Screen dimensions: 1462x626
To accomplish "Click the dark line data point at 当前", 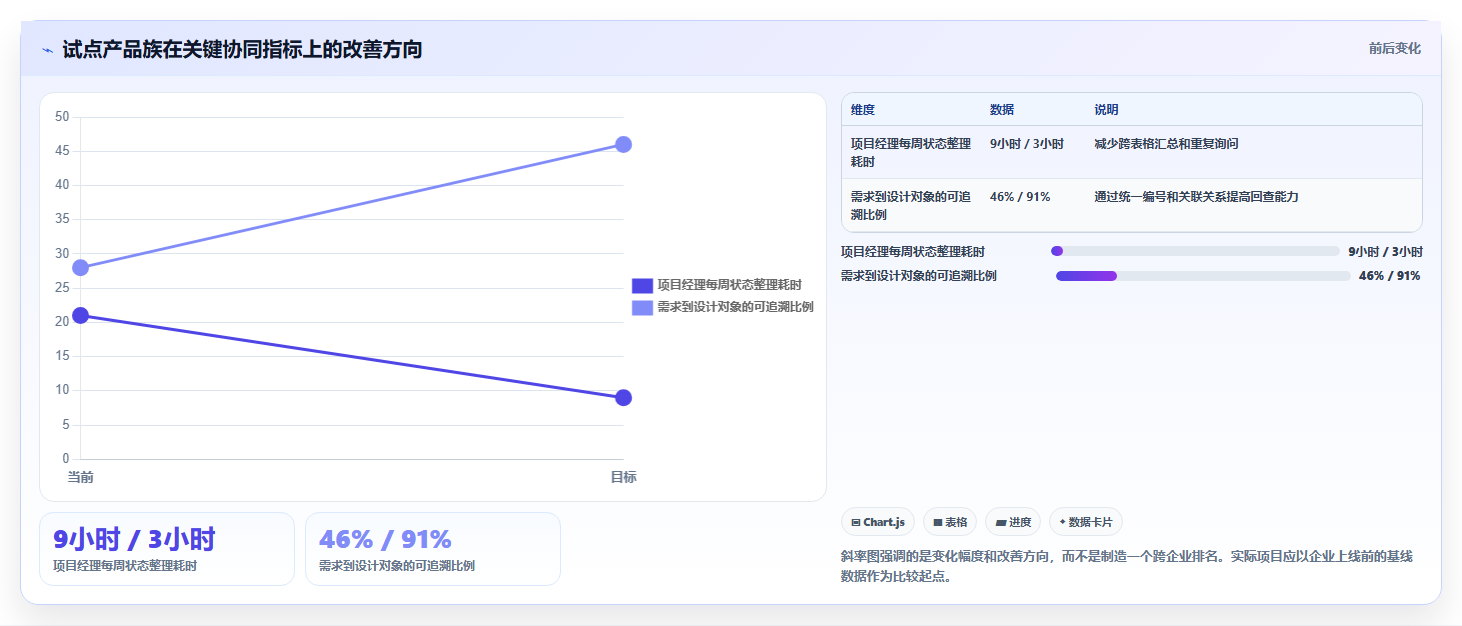I will coord(80,315).
